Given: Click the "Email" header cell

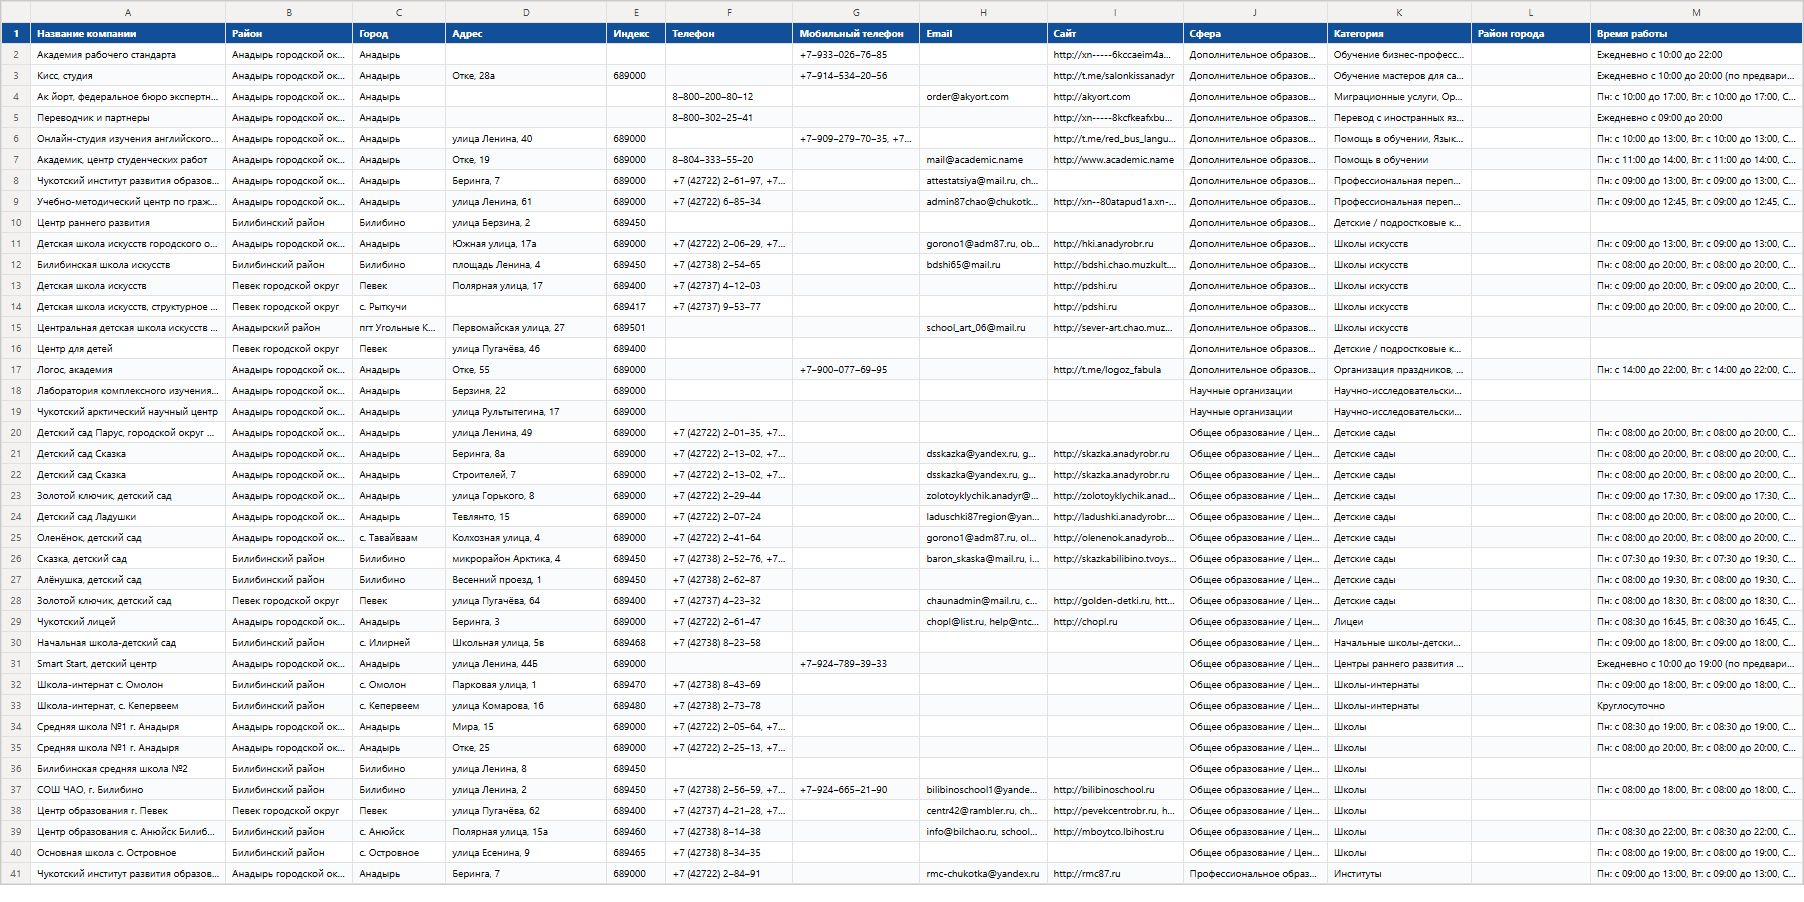Looking at the screenshot, I should click(x=983, y=34).
